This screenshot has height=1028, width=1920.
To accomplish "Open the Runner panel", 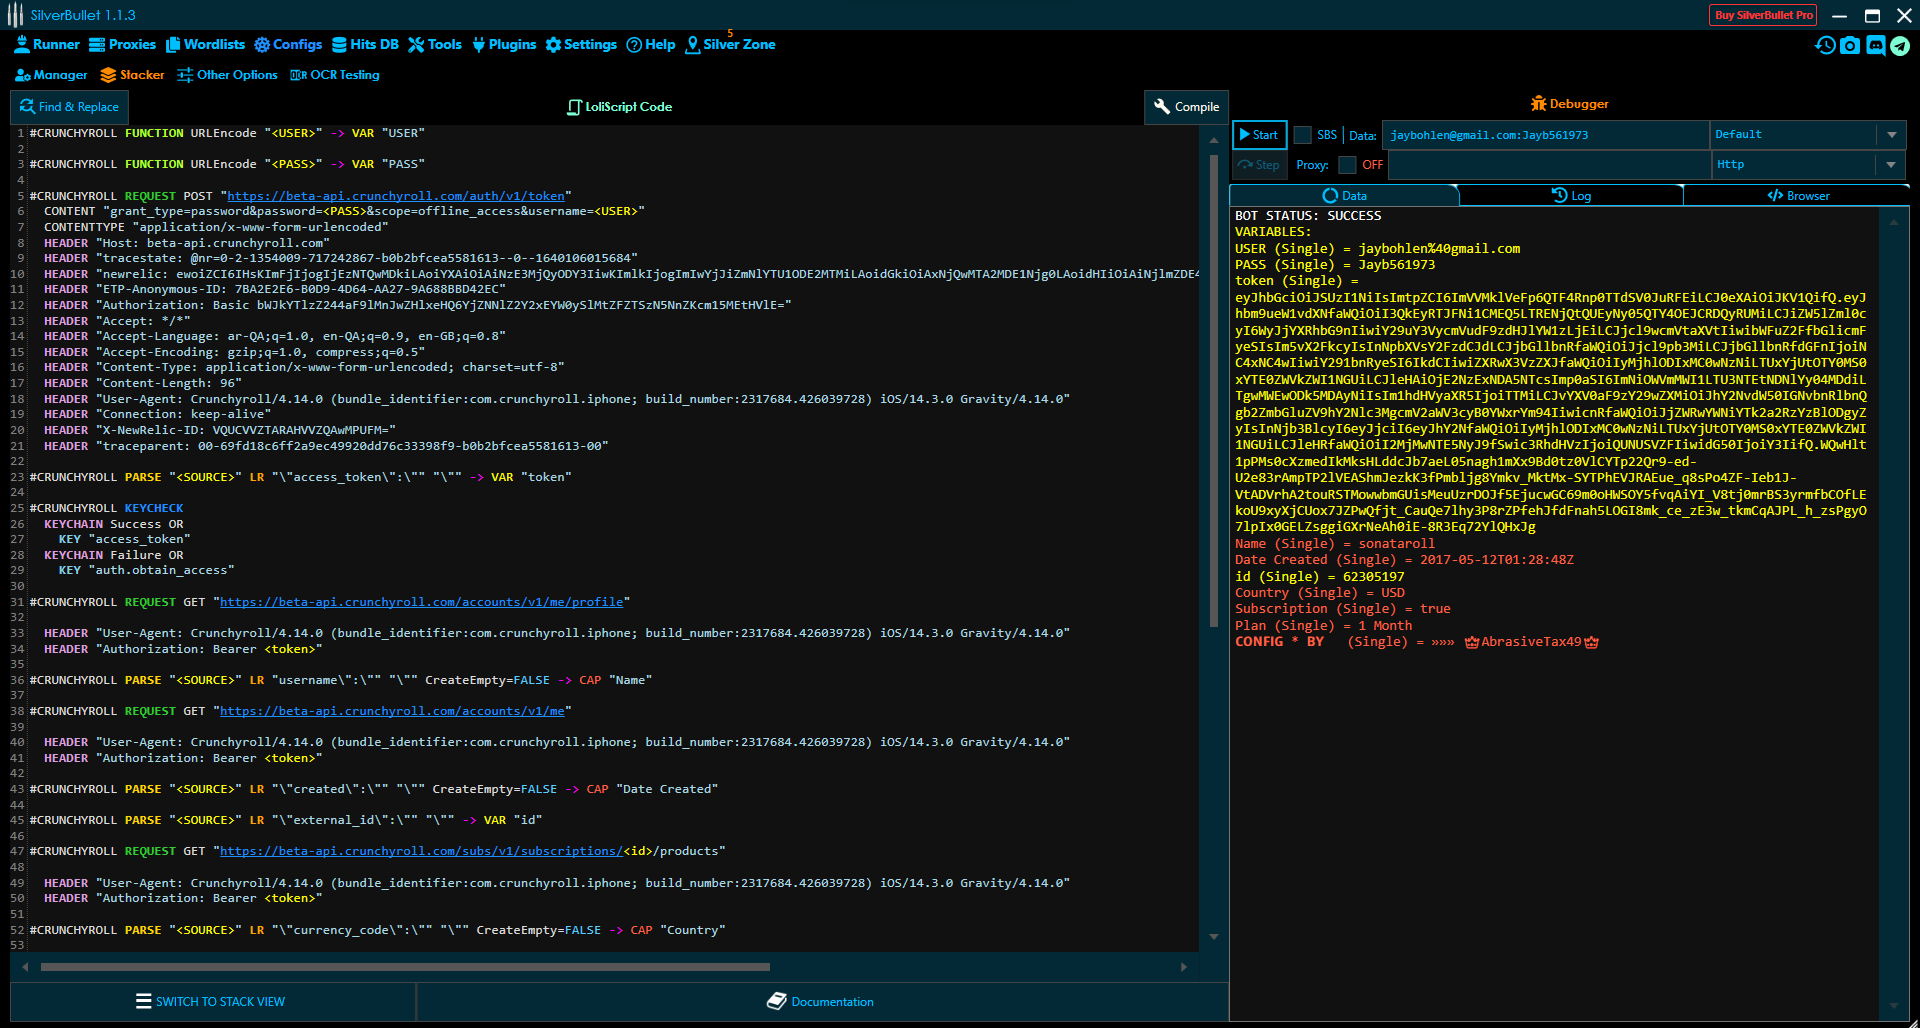I will (46, 44).
